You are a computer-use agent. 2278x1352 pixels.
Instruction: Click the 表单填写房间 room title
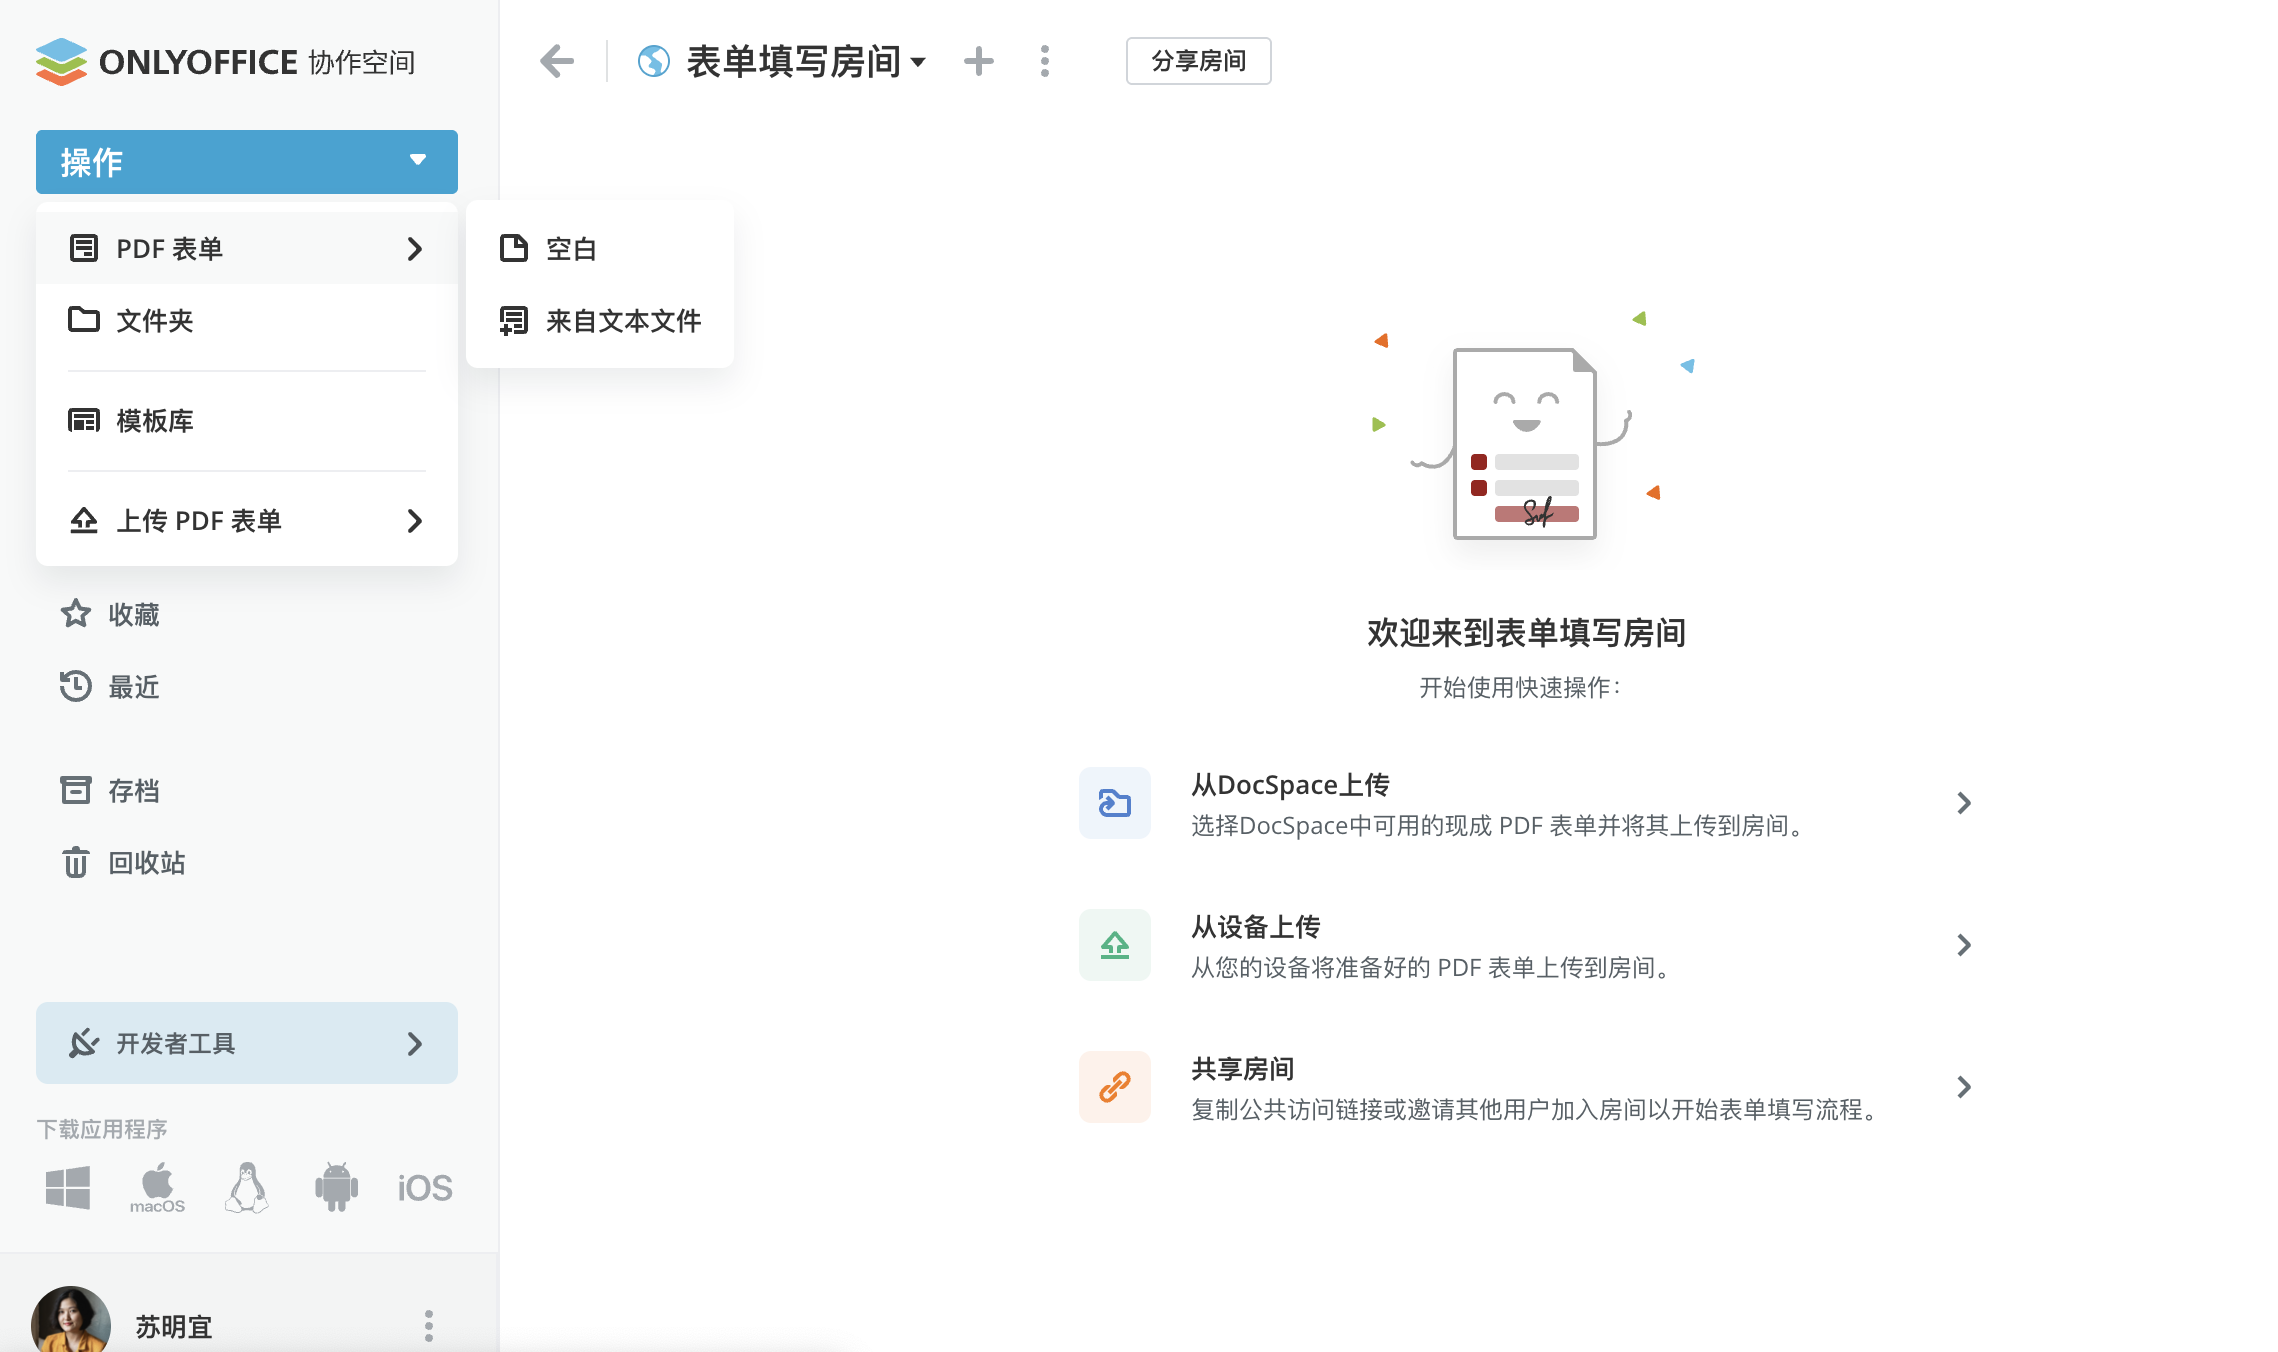pyautogui.click(x=794, y=62)
